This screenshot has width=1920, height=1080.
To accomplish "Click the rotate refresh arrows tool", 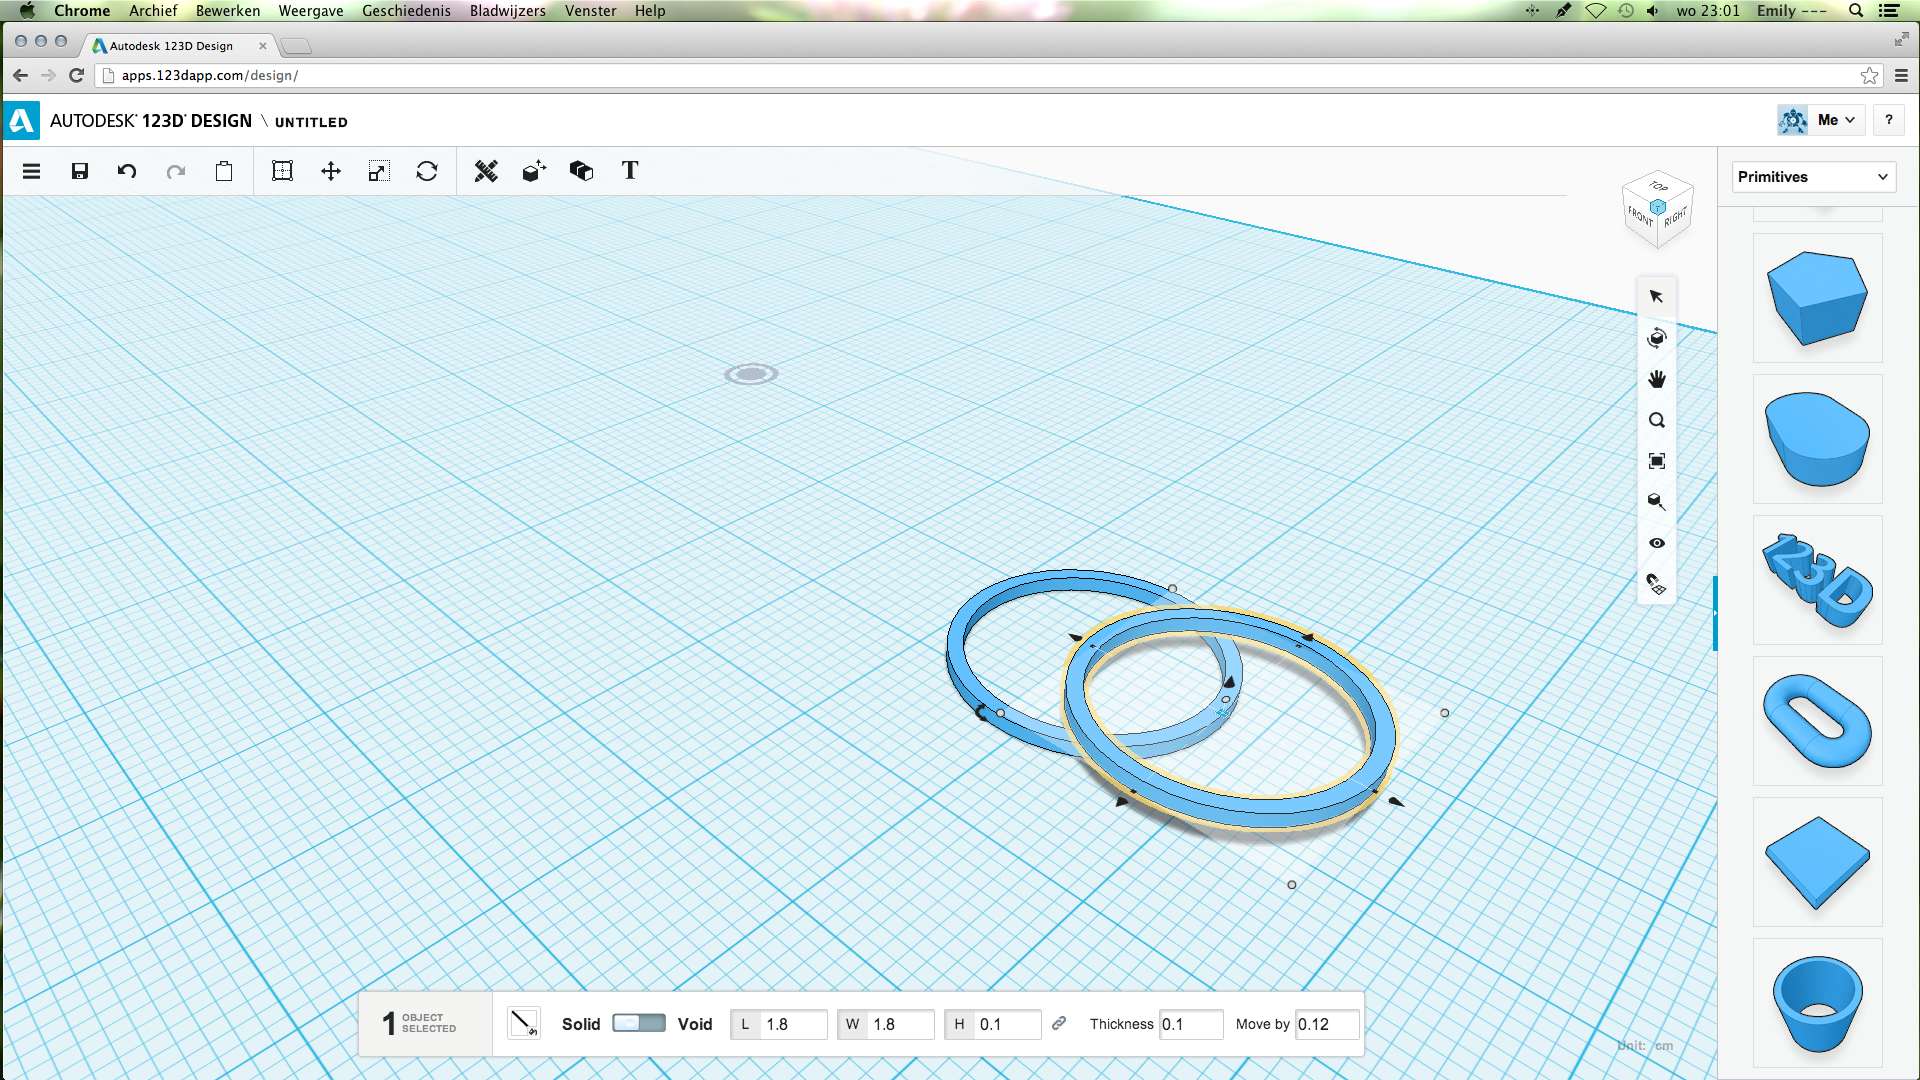I will [427, 171].
